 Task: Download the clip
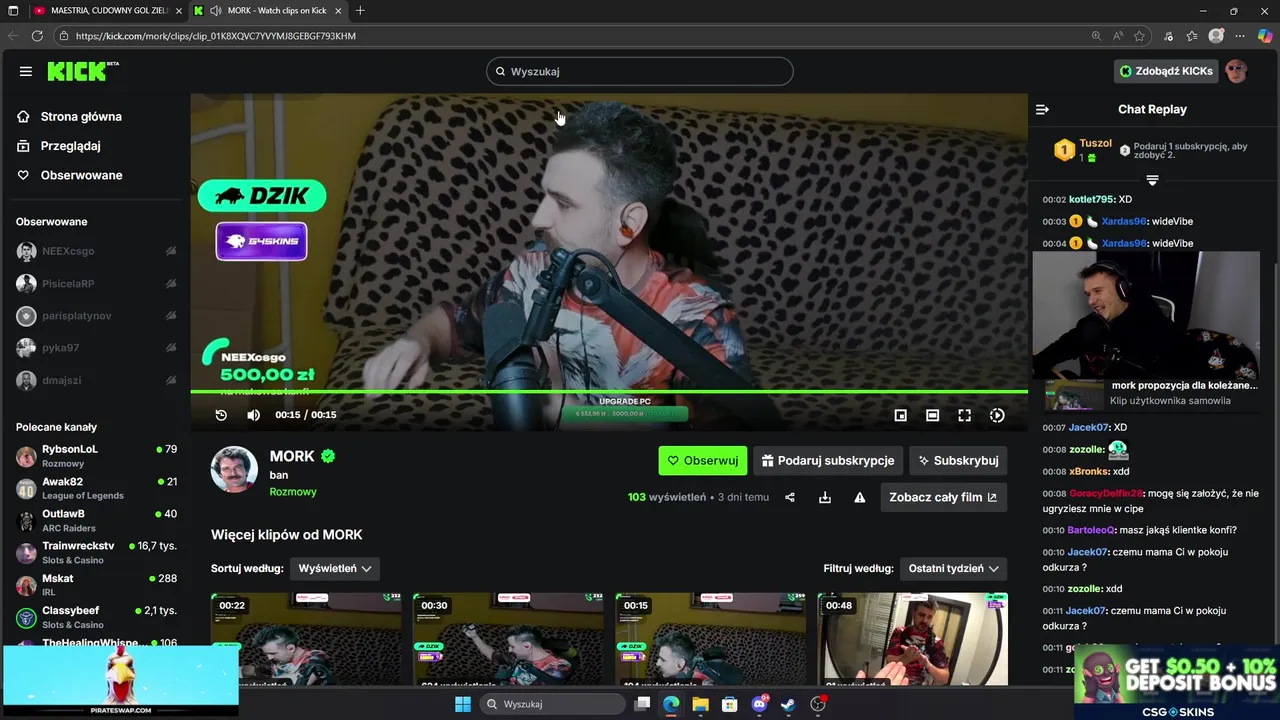coord(825,497)
